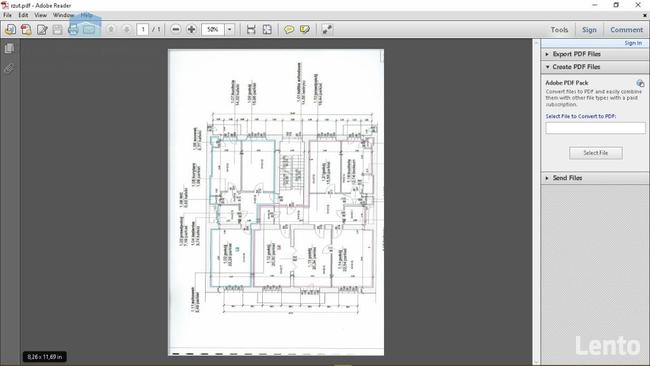Open the page thumbnails sidebar icon
This screenshot has height=366, width=650.
tap(9, 48)
